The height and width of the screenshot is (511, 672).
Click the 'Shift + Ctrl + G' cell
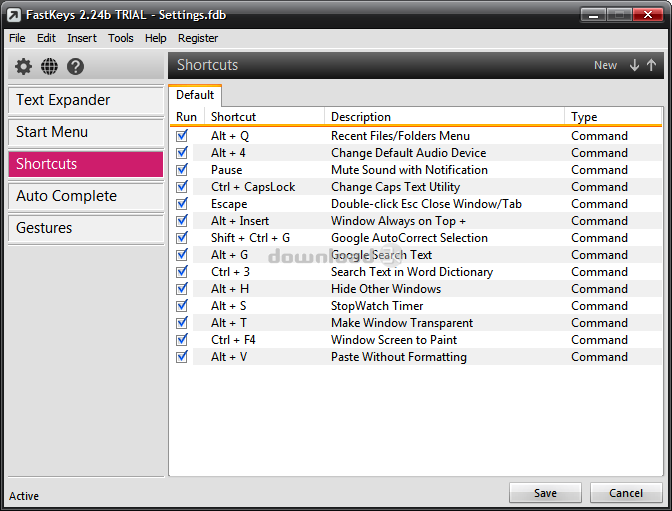click(250, 238)
